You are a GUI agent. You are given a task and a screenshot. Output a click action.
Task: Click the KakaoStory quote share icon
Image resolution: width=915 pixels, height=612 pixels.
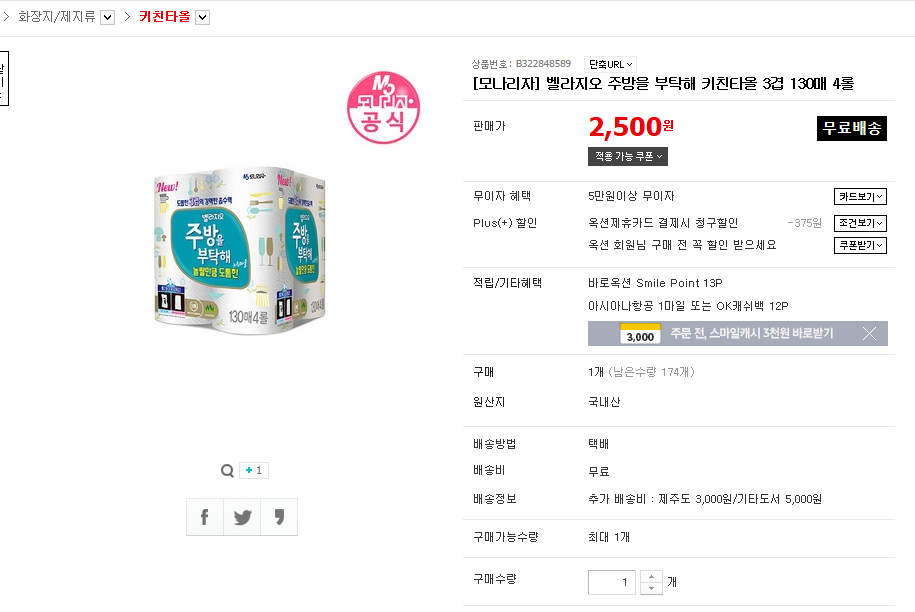click(279, 517)
